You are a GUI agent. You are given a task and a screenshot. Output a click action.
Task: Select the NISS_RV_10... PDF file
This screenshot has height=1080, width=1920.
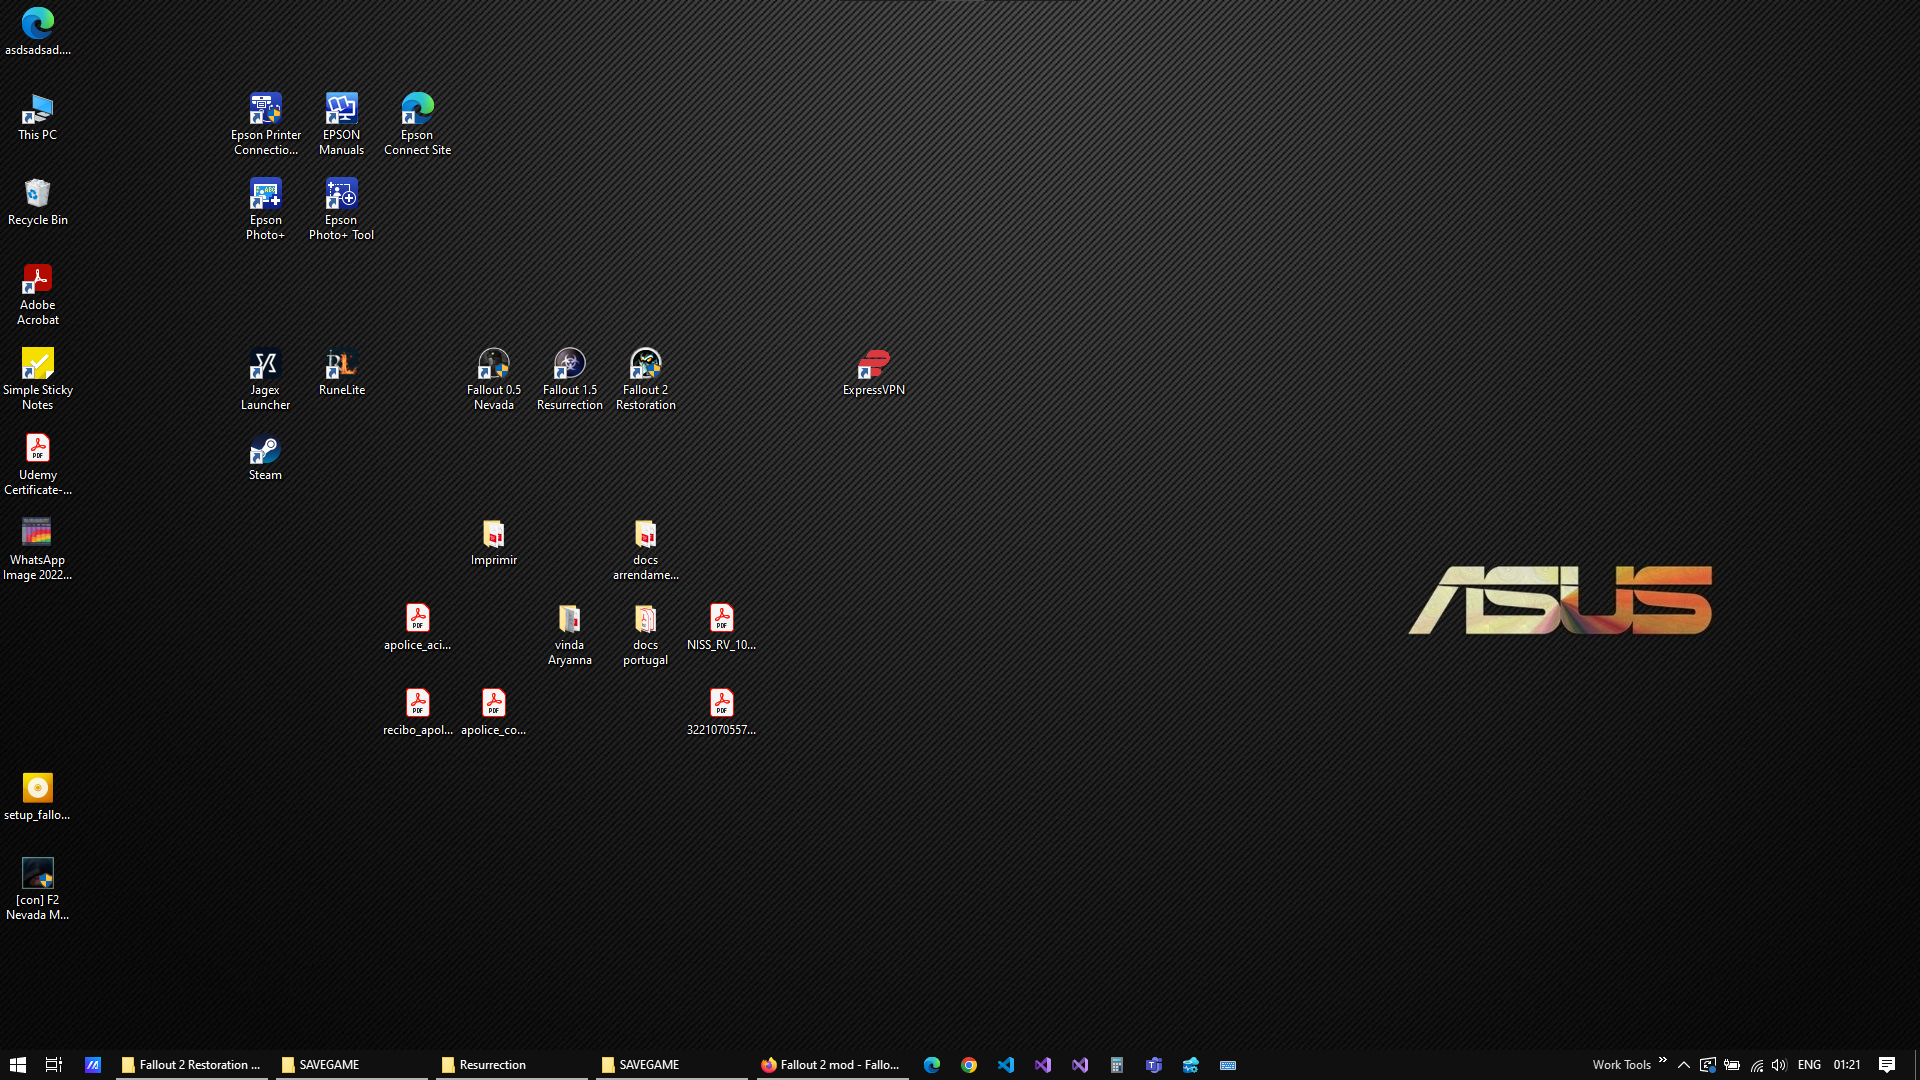point(721,626)
